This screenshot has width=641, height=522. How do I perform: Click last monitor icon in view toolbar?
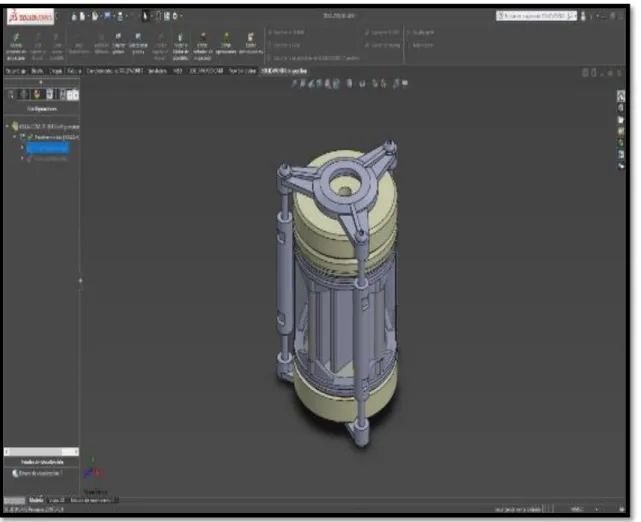click(405, 84)
